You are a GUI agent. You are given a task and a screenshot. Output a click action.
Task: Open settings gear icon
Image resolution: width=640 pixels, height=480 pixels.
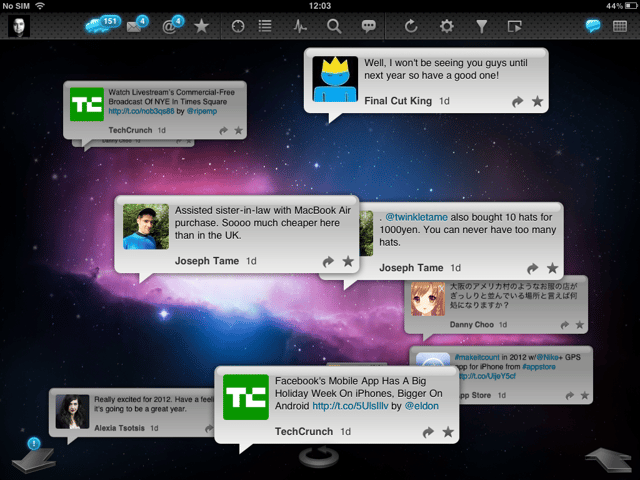[x=447, y=27]
